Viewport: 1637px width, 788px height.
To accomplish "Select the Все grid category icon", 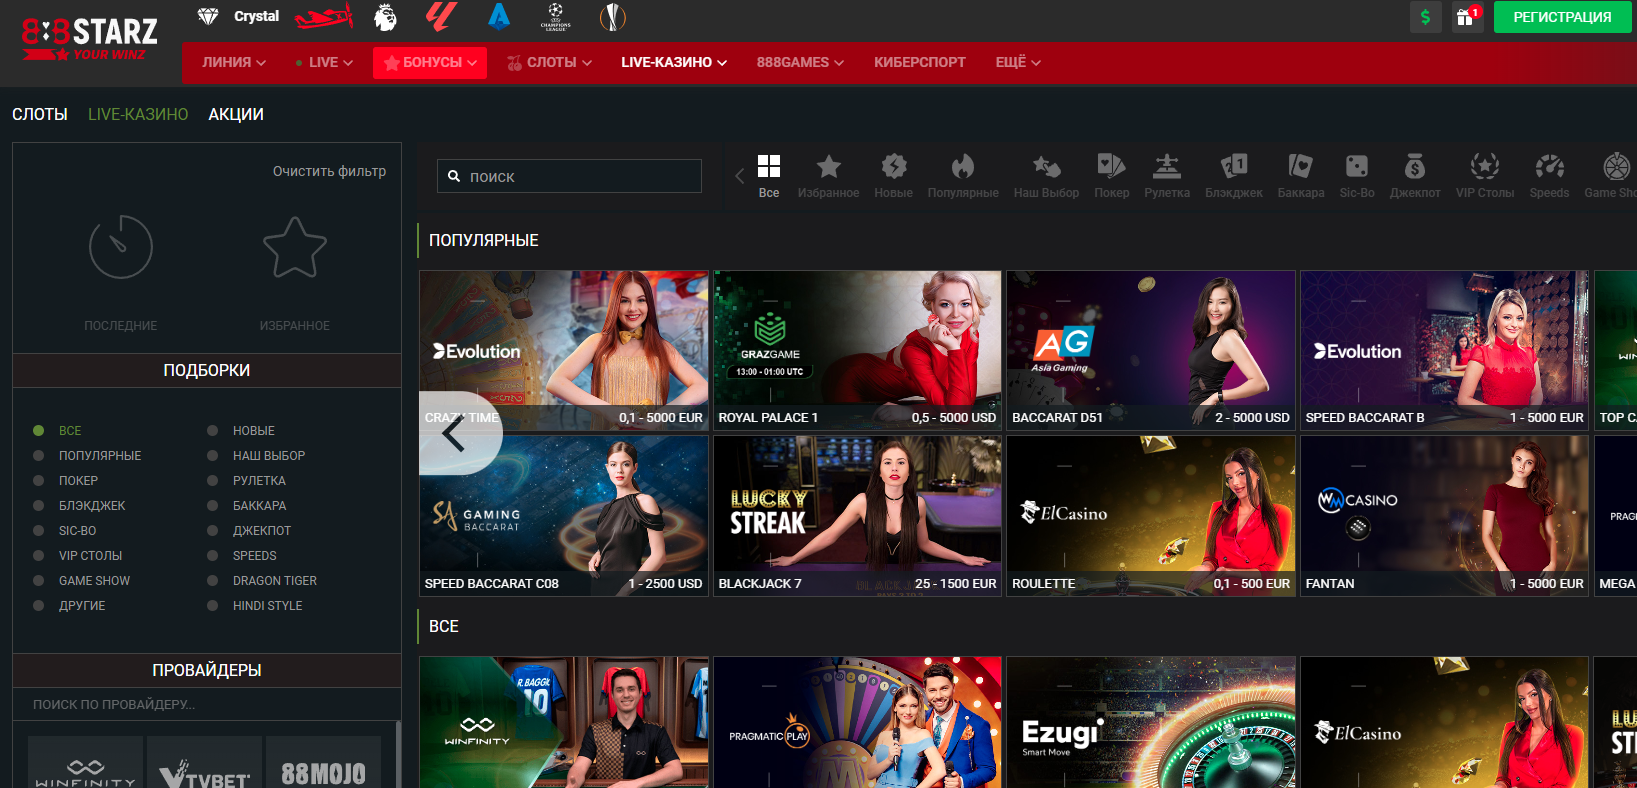I will coord(769,166).
